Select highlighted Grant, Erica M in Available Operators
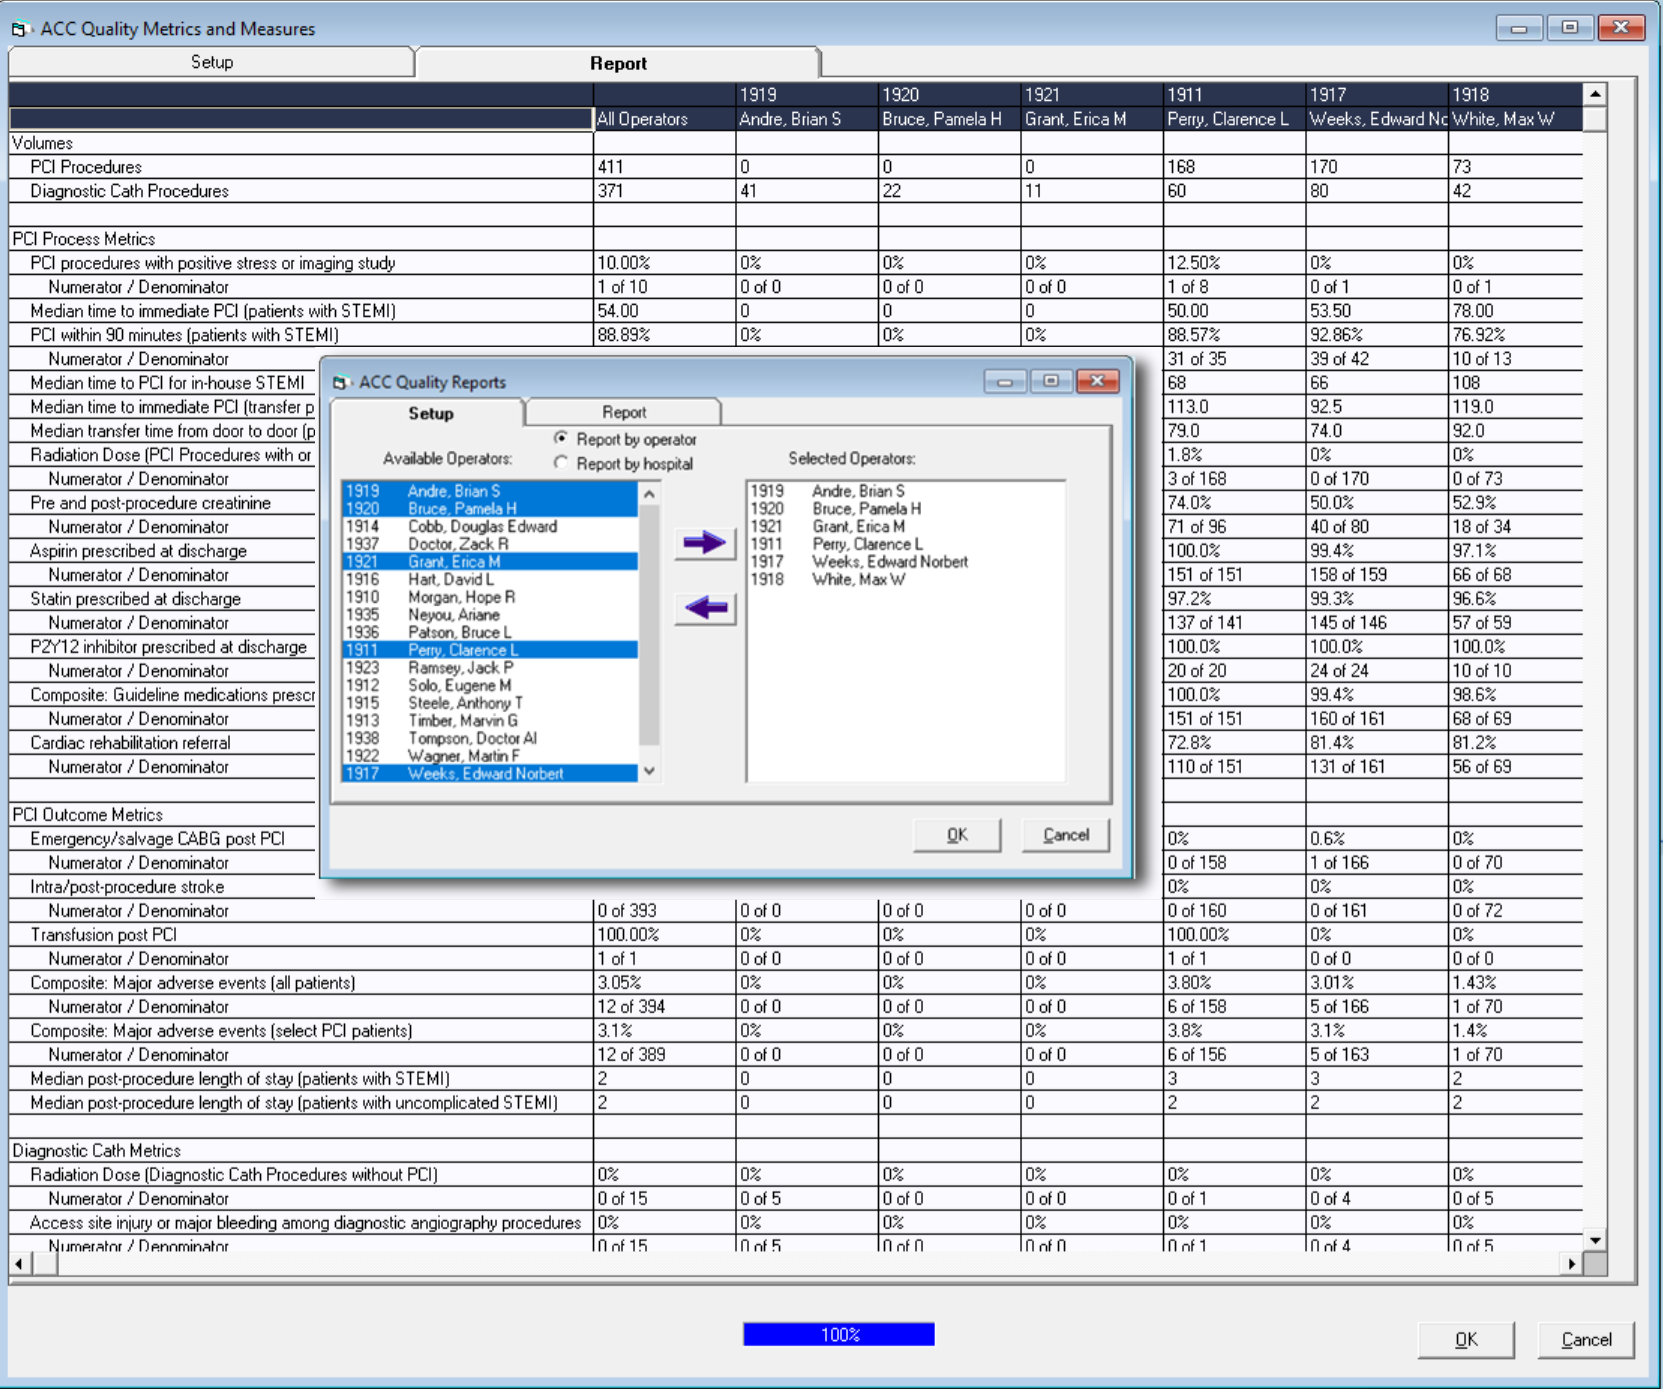The width and height of the screenshot is (1663, 1389). coord(490,562)
